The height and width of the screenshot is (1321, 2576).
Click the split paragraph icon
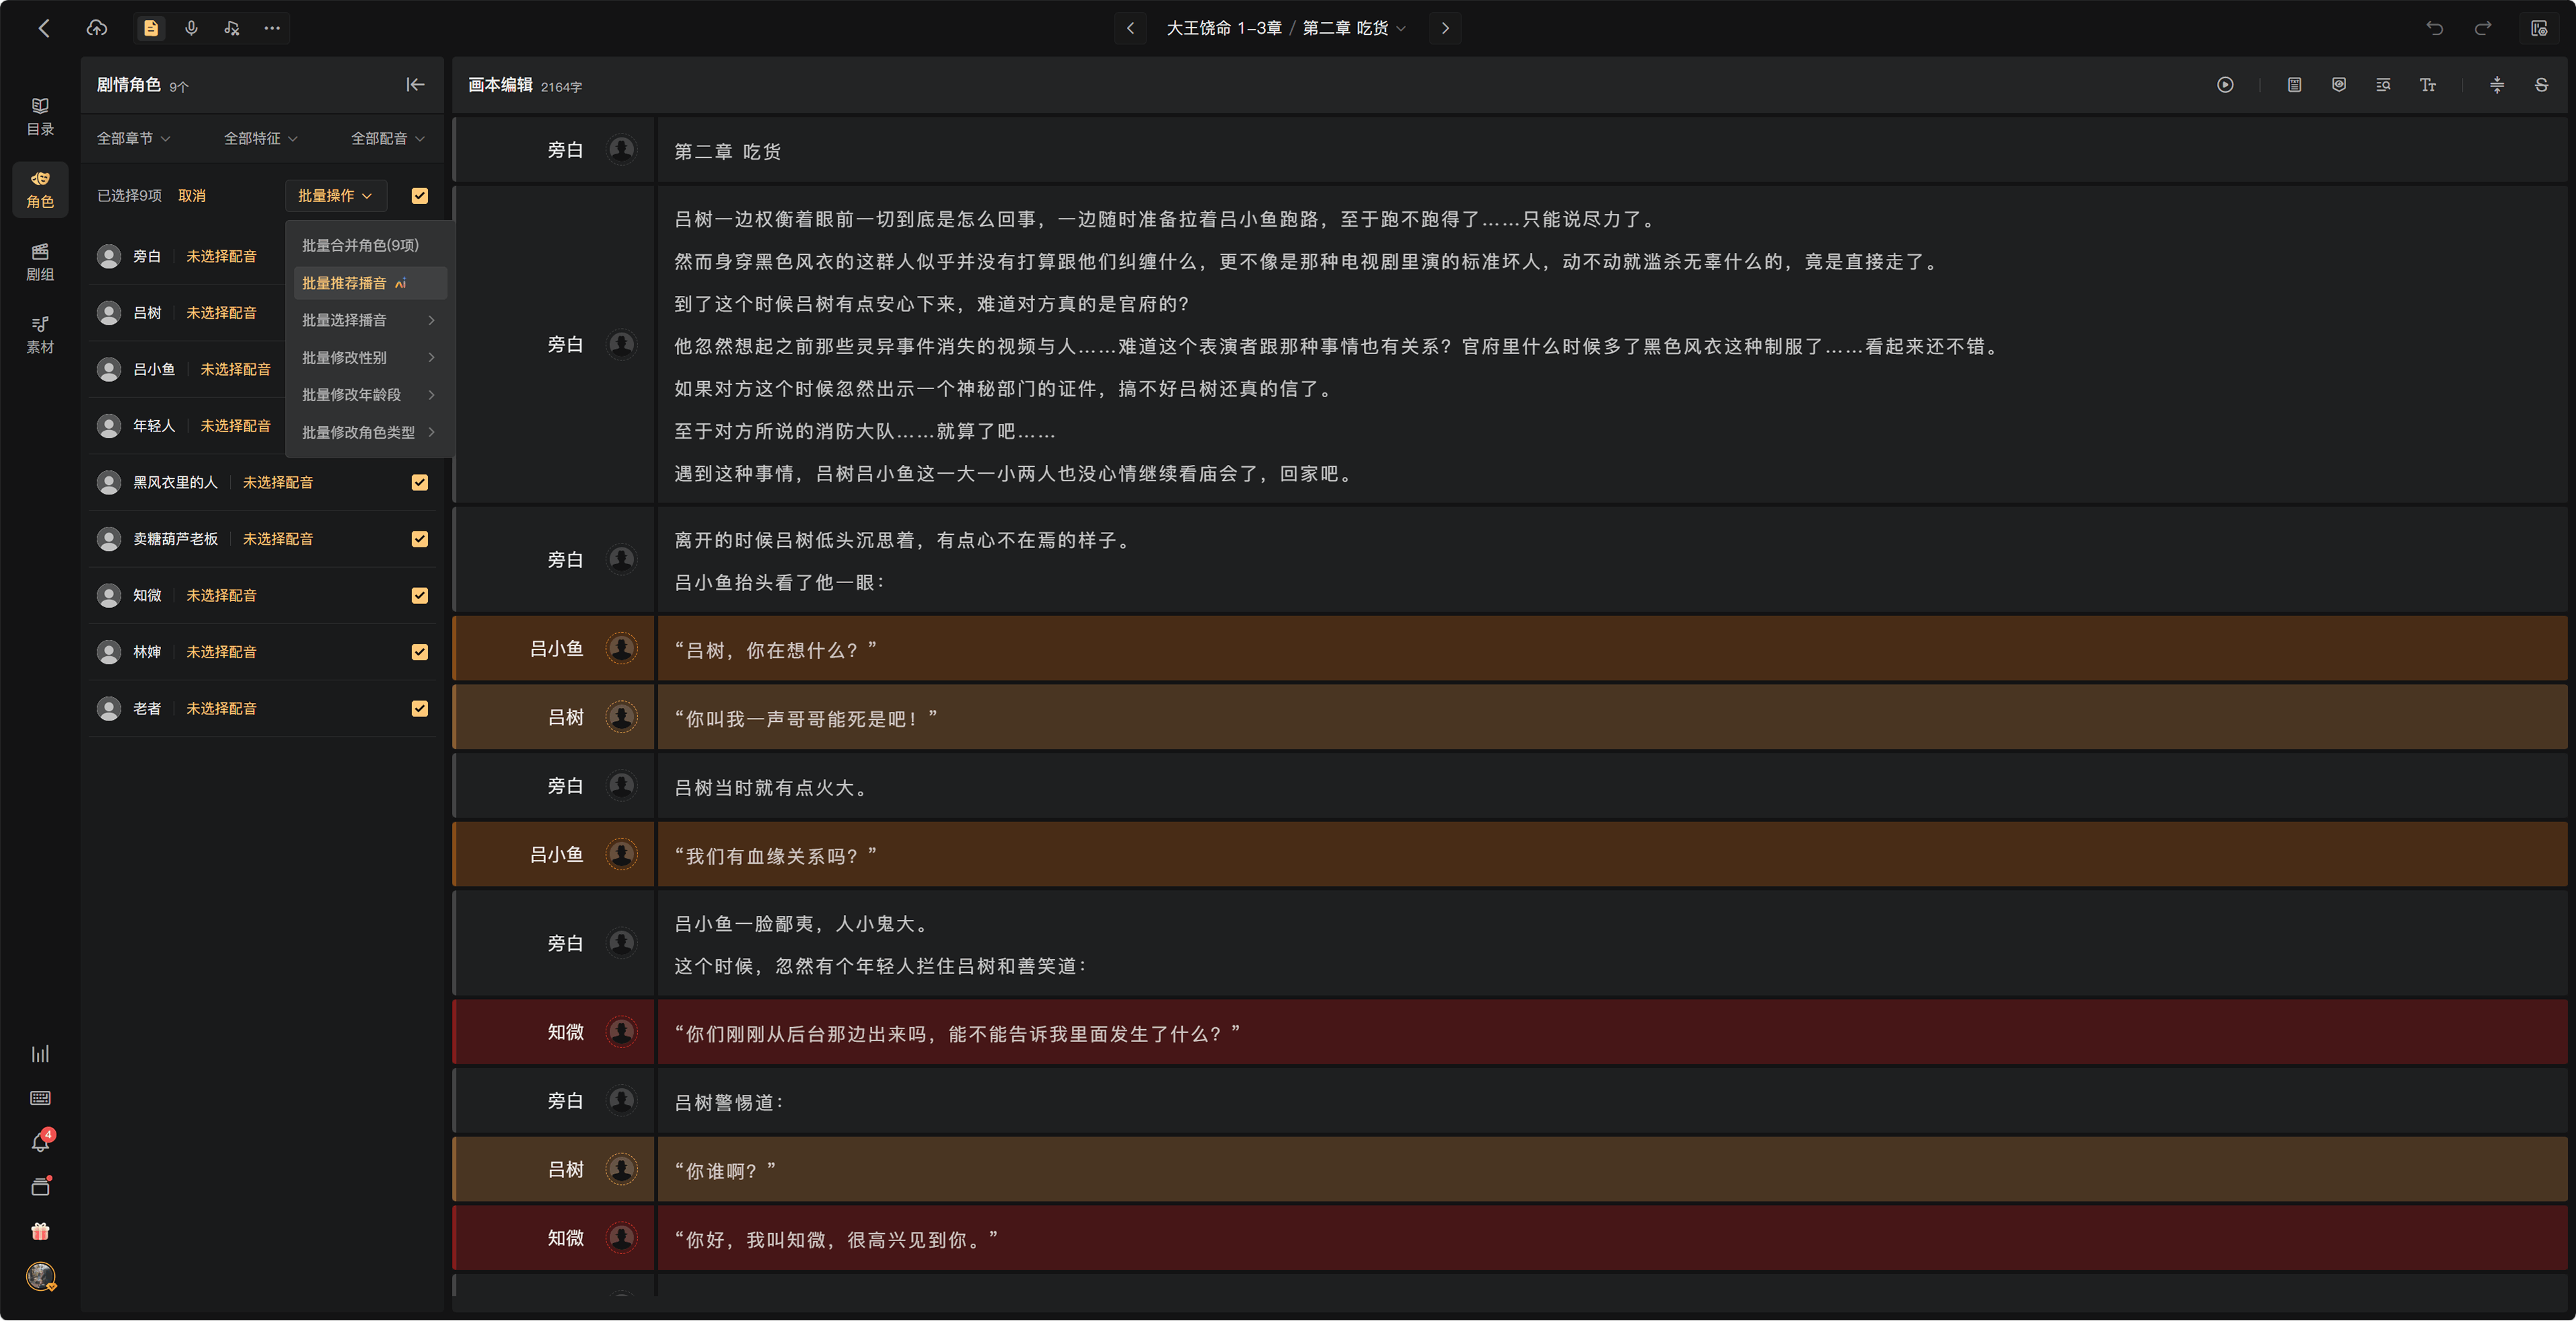pyautogui.click(x=2497, y=85)
